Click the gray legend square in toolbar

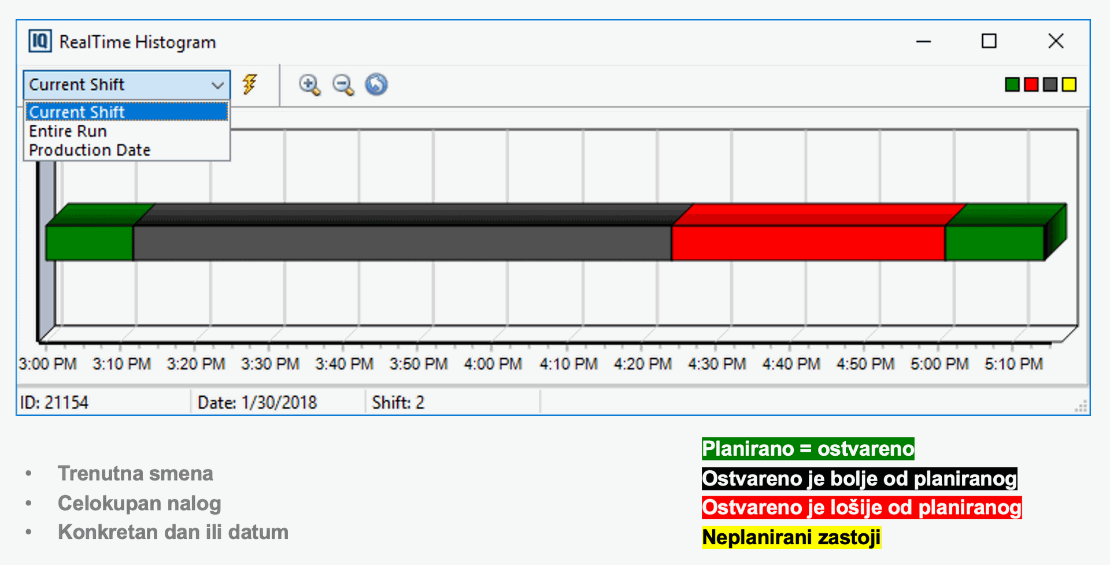[x=1050, y=85]
